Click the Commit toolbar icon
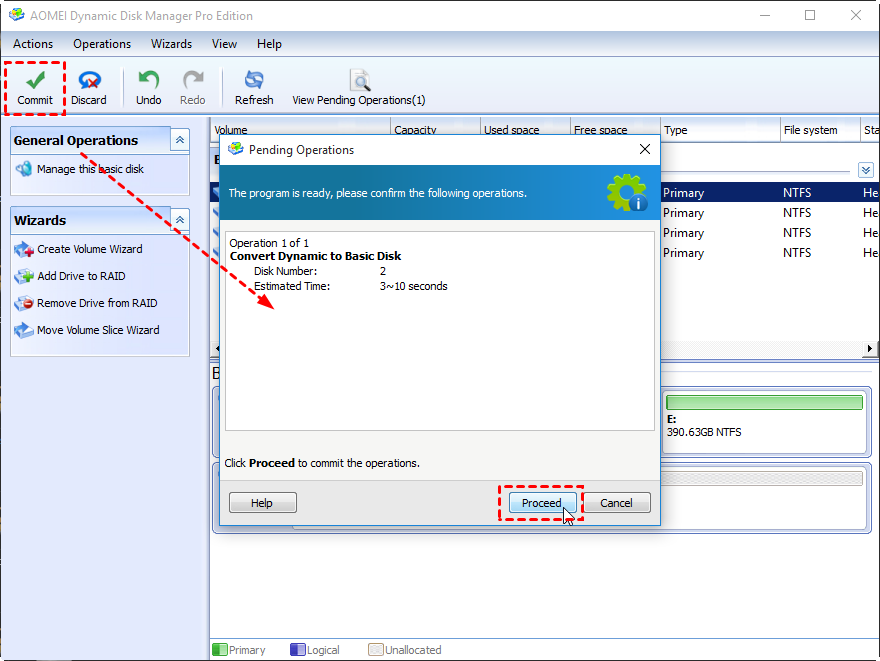The height and width of the screenshot is (661, 880). [x=35, y=80]
